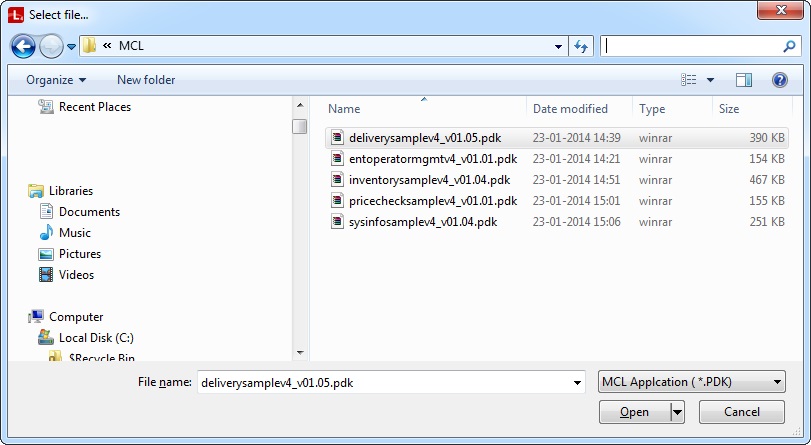
Task: Click the change view icon
Action: (689, 80)
